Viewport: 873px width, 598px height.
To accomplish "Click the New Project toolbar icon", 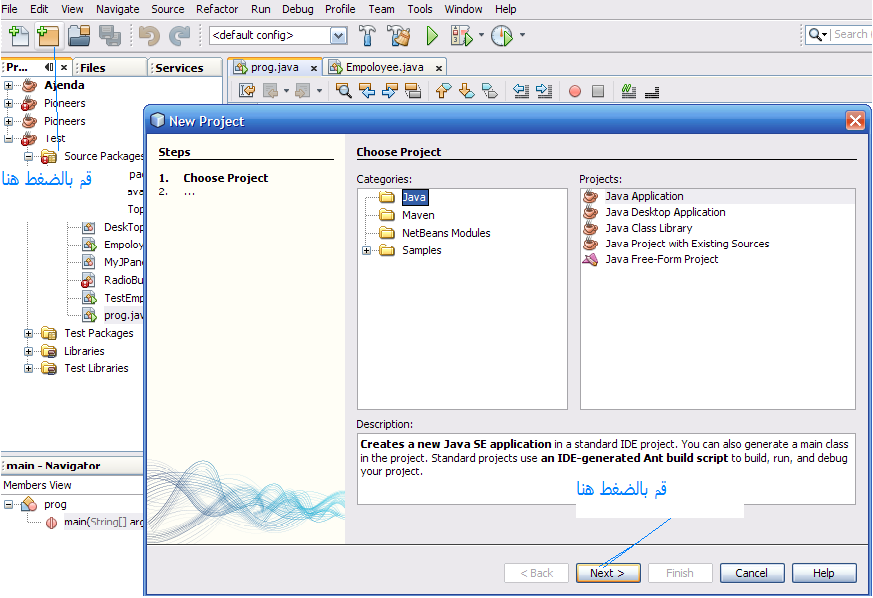I will point(48,36).
